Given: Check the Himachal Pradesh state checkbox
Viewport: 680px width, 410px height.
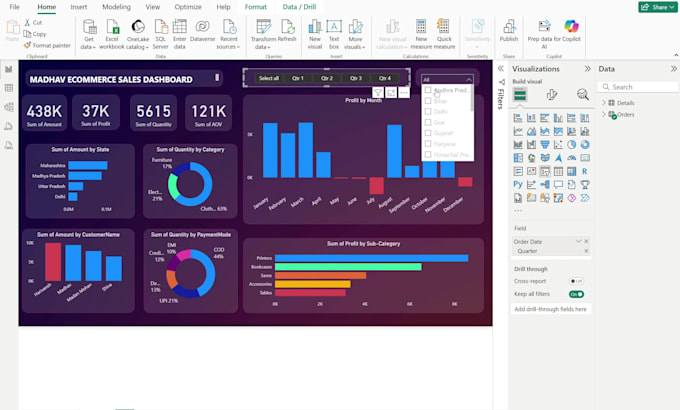Looking at the screenshot, I should tap(428, 154).
